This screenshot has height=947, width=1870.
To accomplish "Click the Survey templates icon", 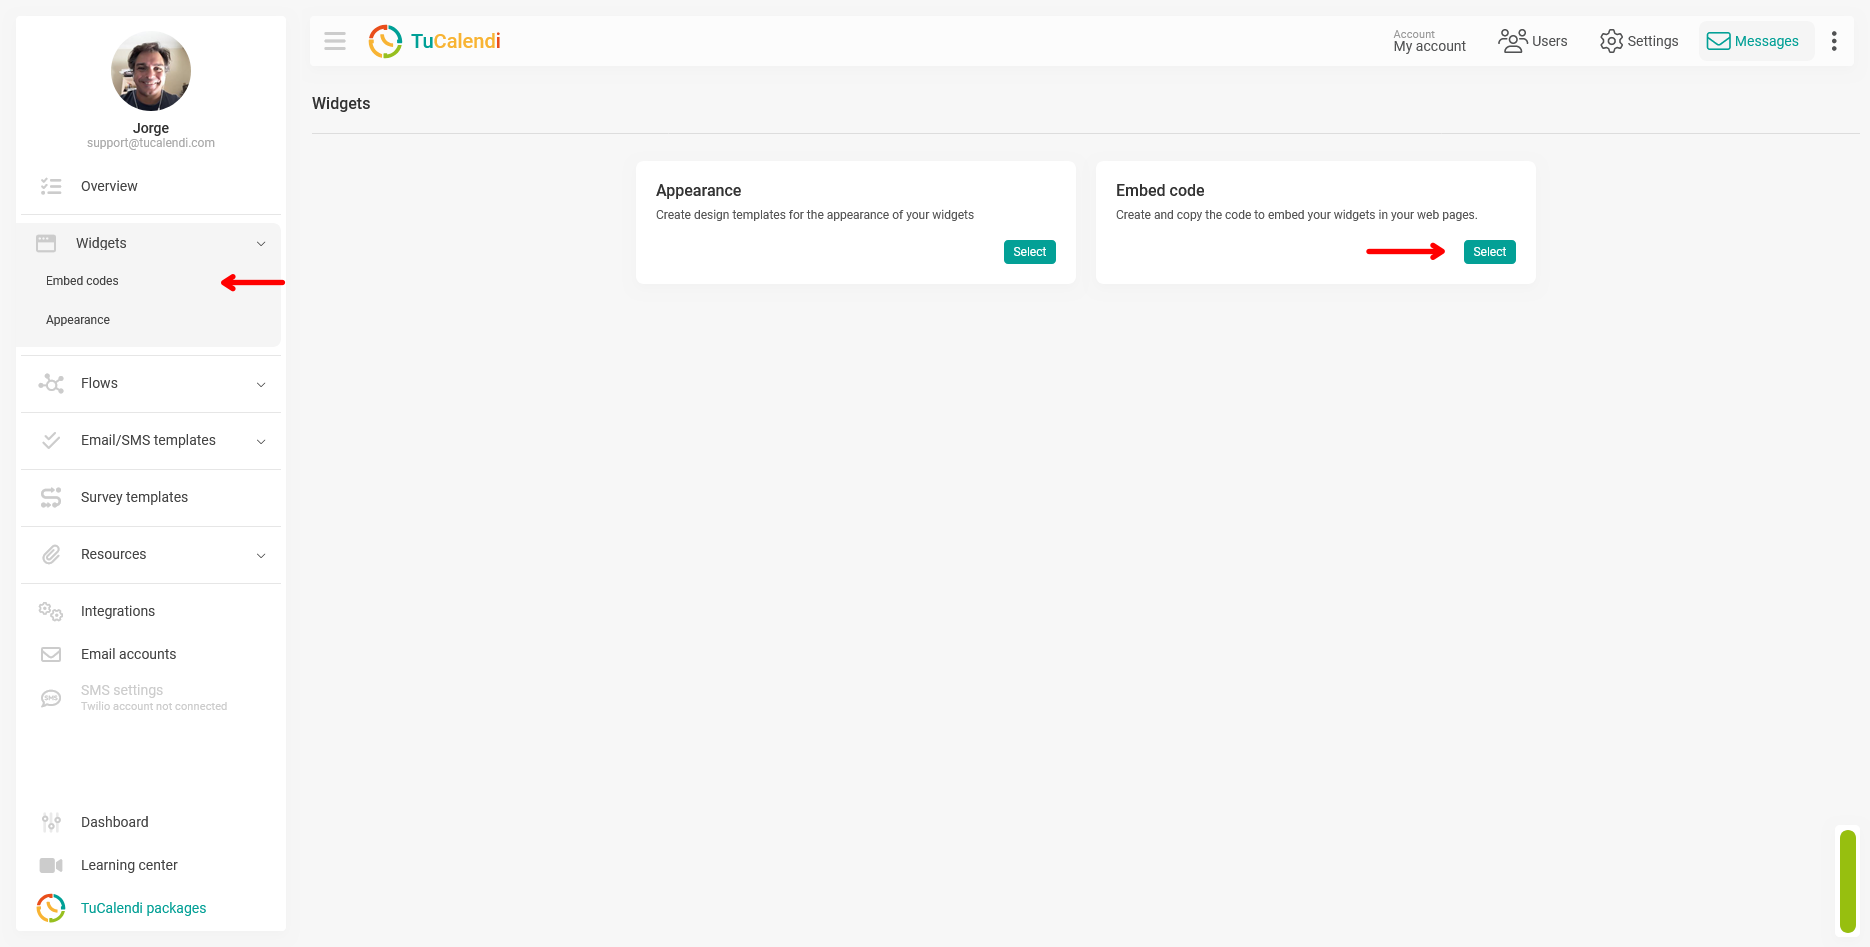I will 51,497.
